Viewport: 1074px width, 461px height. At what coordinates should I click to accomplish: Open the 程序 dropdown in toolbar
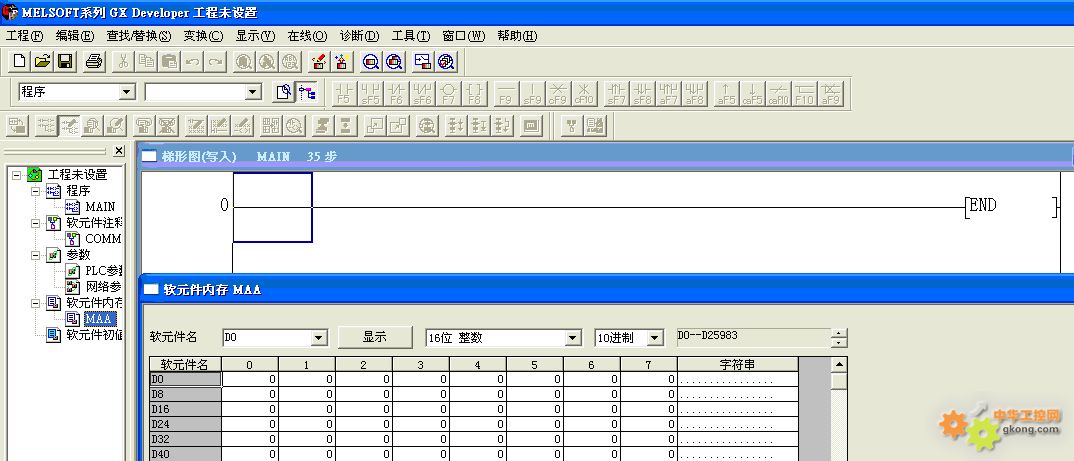[127, 92]
